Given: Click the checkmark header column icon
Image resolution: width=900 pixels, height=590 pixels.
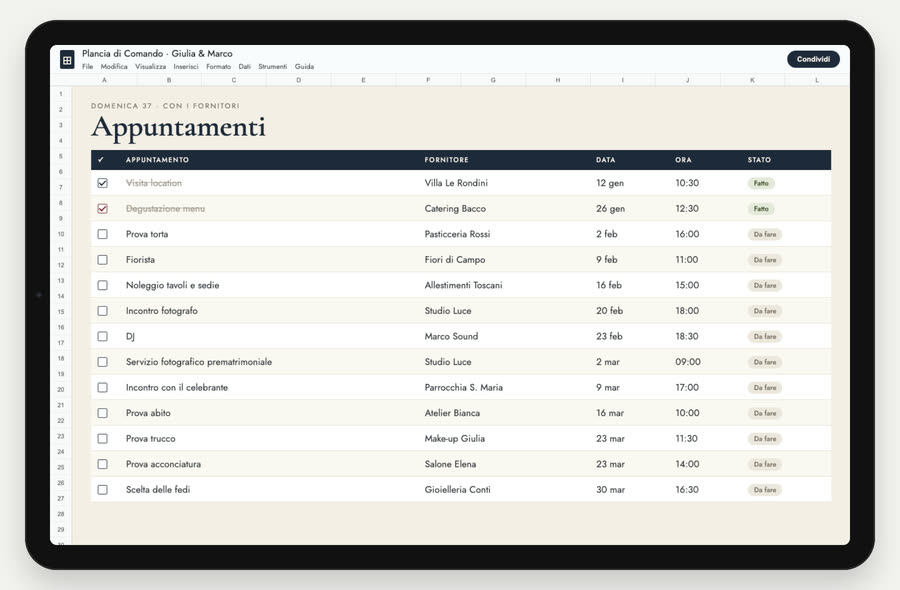Looking at the screenshot, I should point(101,160).
